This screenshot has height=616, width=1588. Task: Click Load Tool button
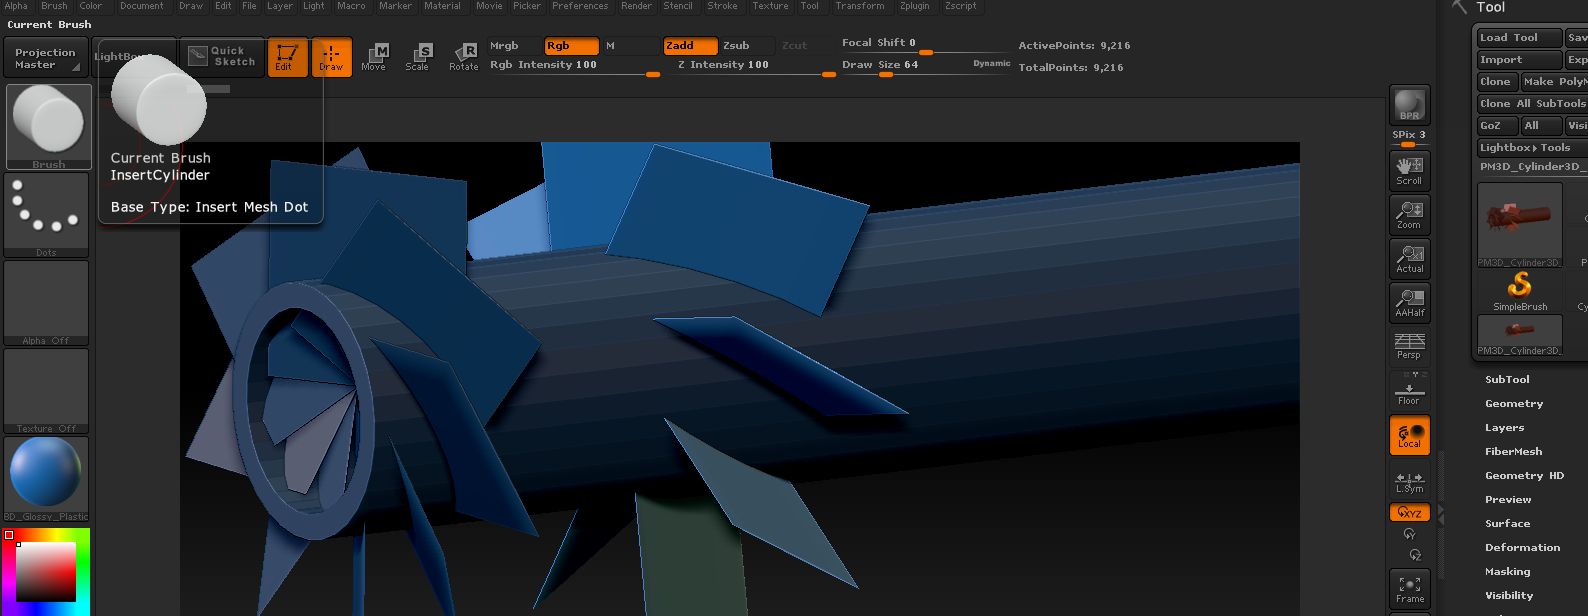coord(1519,38)
